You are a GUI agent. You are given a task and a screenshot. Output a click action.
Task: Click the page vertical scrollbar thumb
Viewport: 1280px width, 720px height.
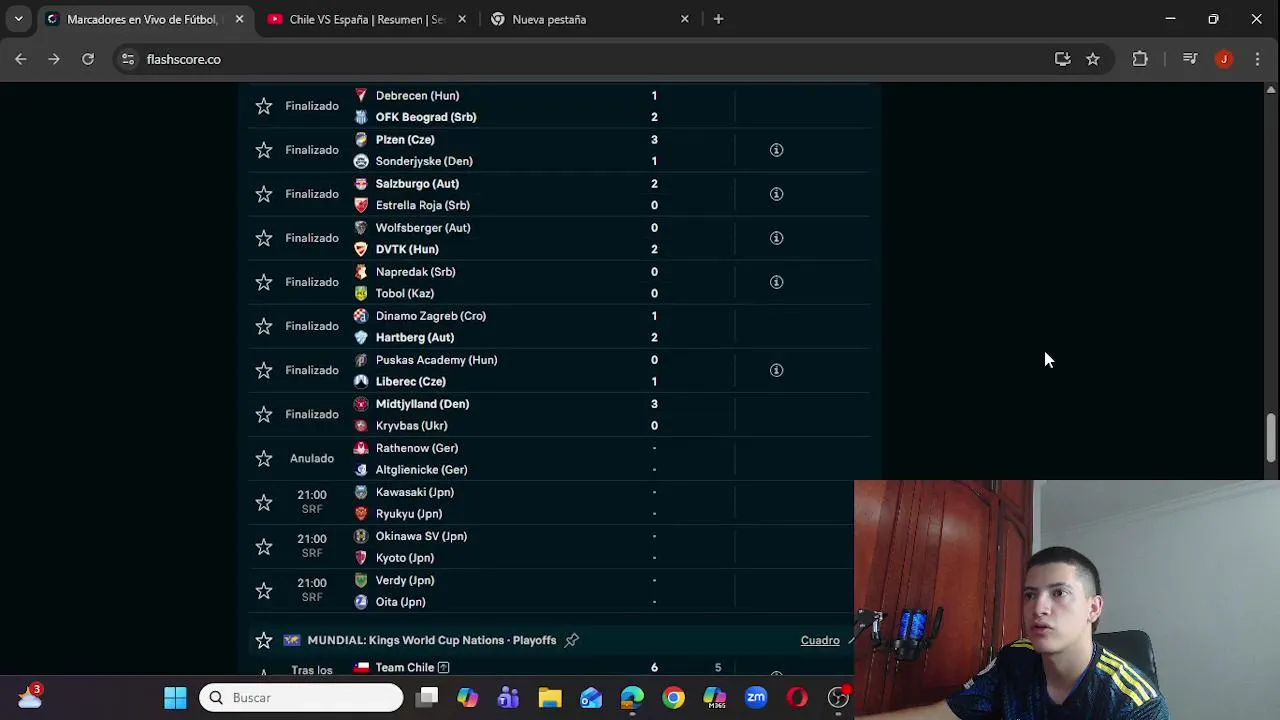click(x=1271, y=437)
